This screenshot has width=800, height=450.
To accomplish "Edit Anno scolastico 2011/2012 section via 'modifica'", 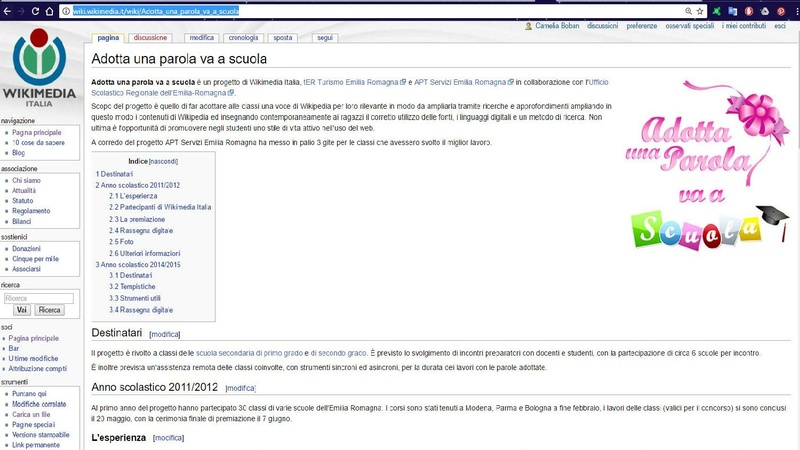I will (x=240, y=388).
